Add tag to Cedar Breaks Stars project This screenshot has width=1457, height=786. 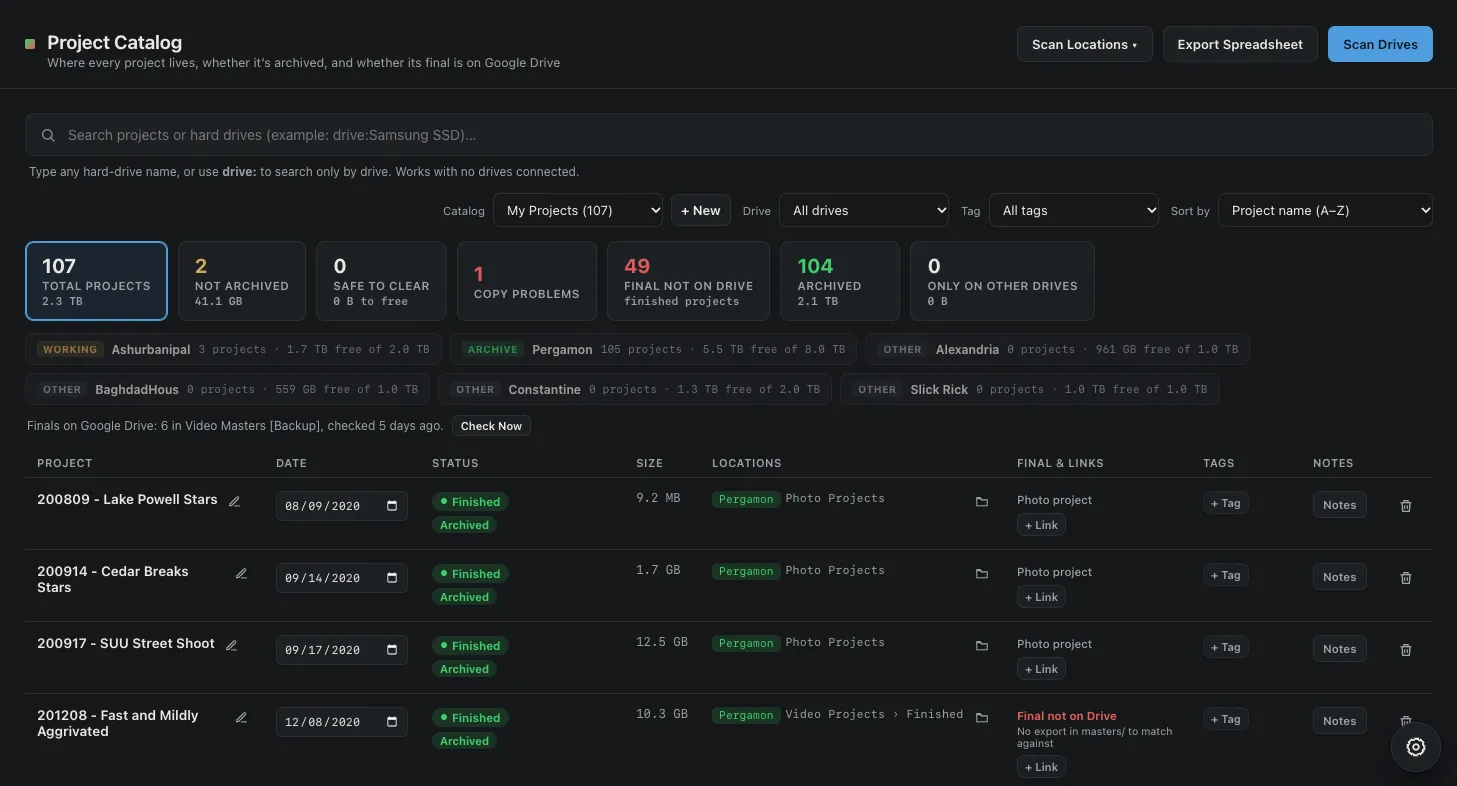(1225, 575)
